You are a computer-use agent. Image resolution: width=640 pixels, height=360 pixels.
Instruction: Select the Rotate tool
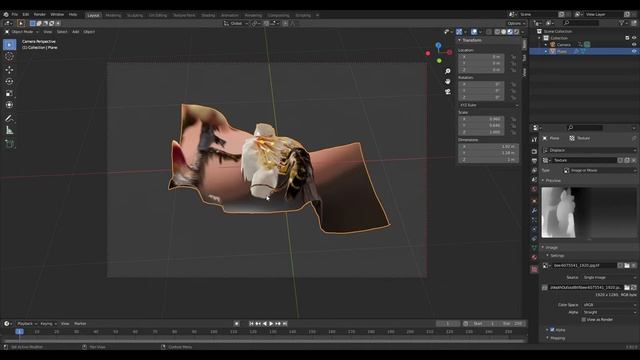[9, 82]
